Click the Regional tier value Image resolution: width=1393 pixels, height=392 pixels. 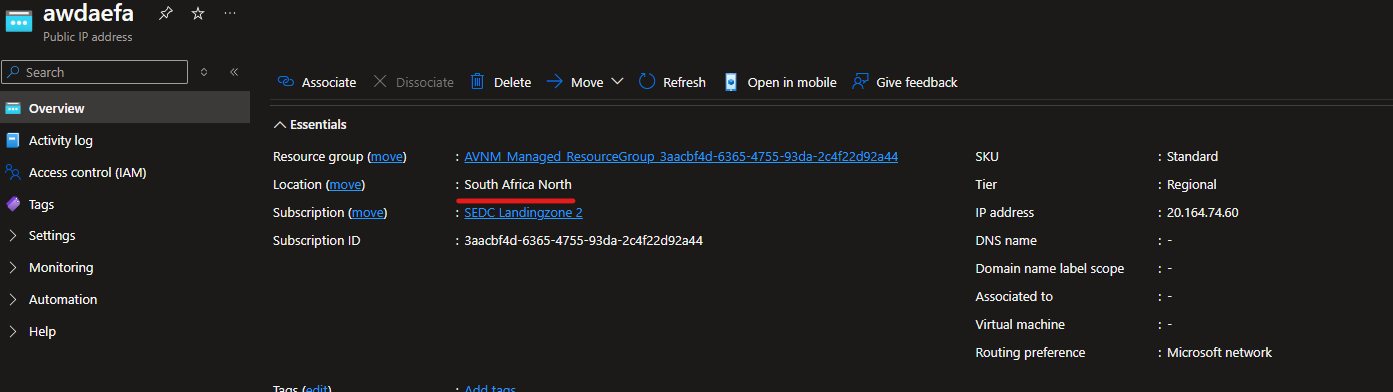point(1192,185)
